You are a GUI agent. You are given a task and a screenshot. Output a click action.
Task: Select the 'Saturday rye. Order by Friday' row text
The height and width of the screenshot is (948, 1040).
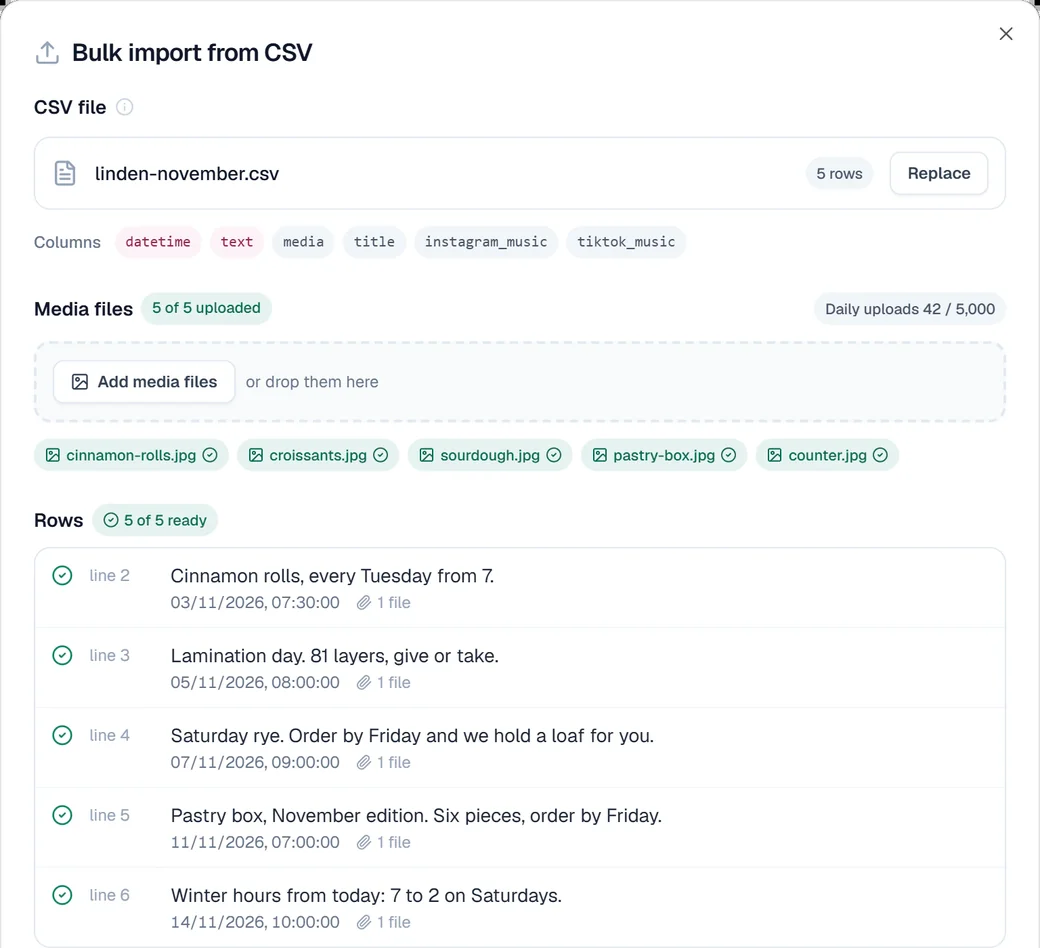point(413,736)
